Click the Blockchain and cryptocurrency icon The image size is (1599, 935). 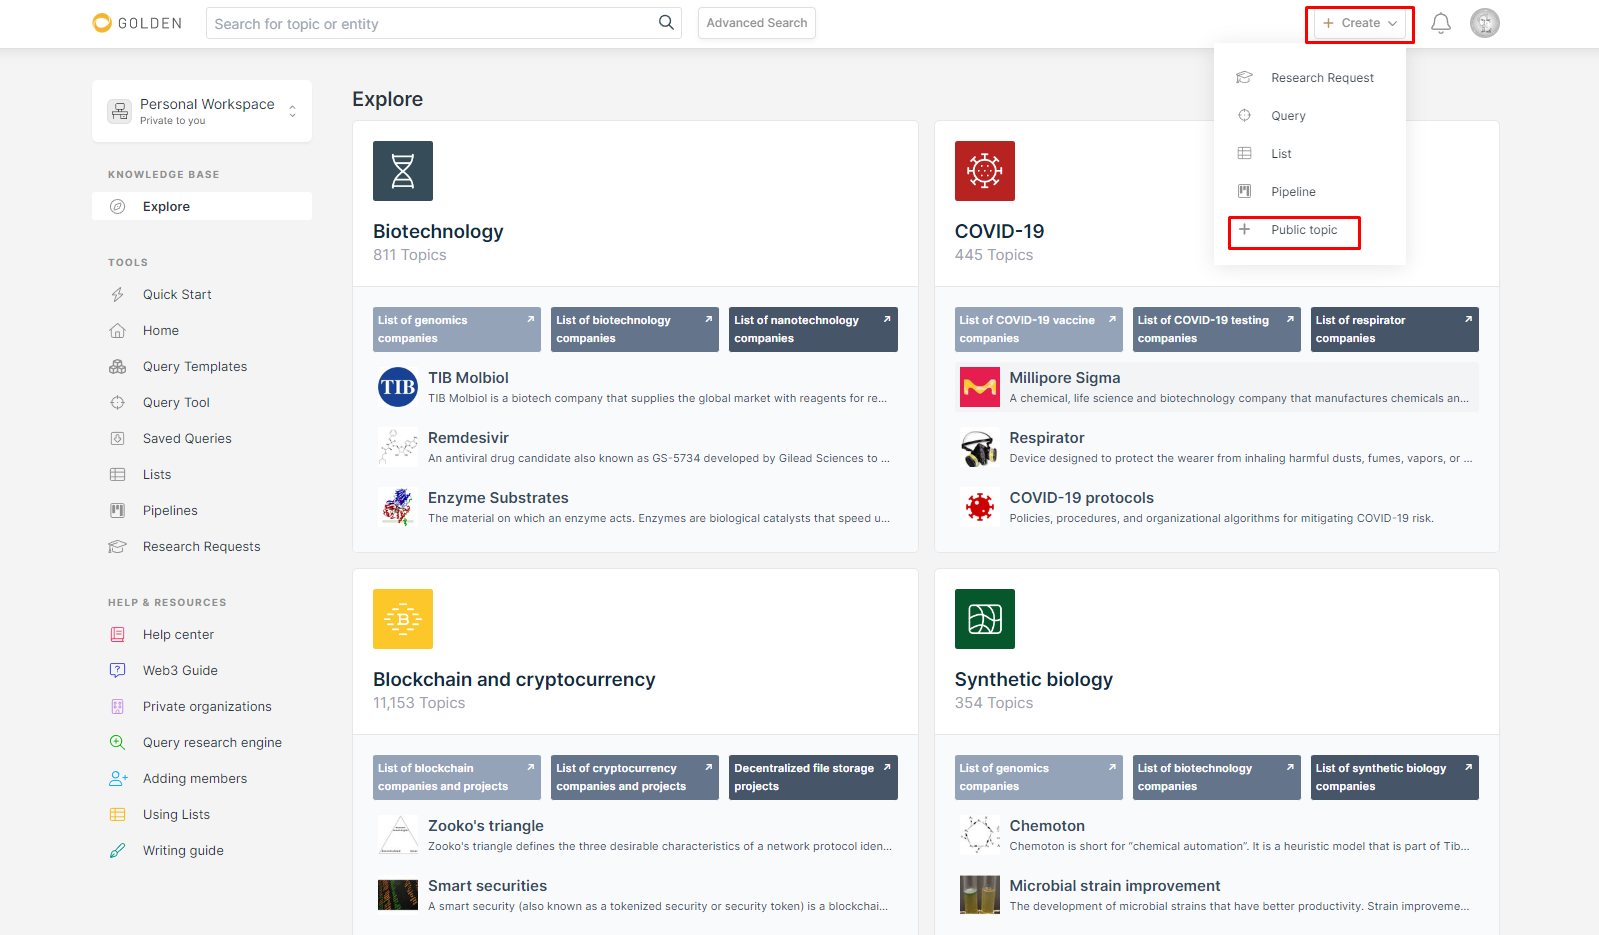(403, 619)
